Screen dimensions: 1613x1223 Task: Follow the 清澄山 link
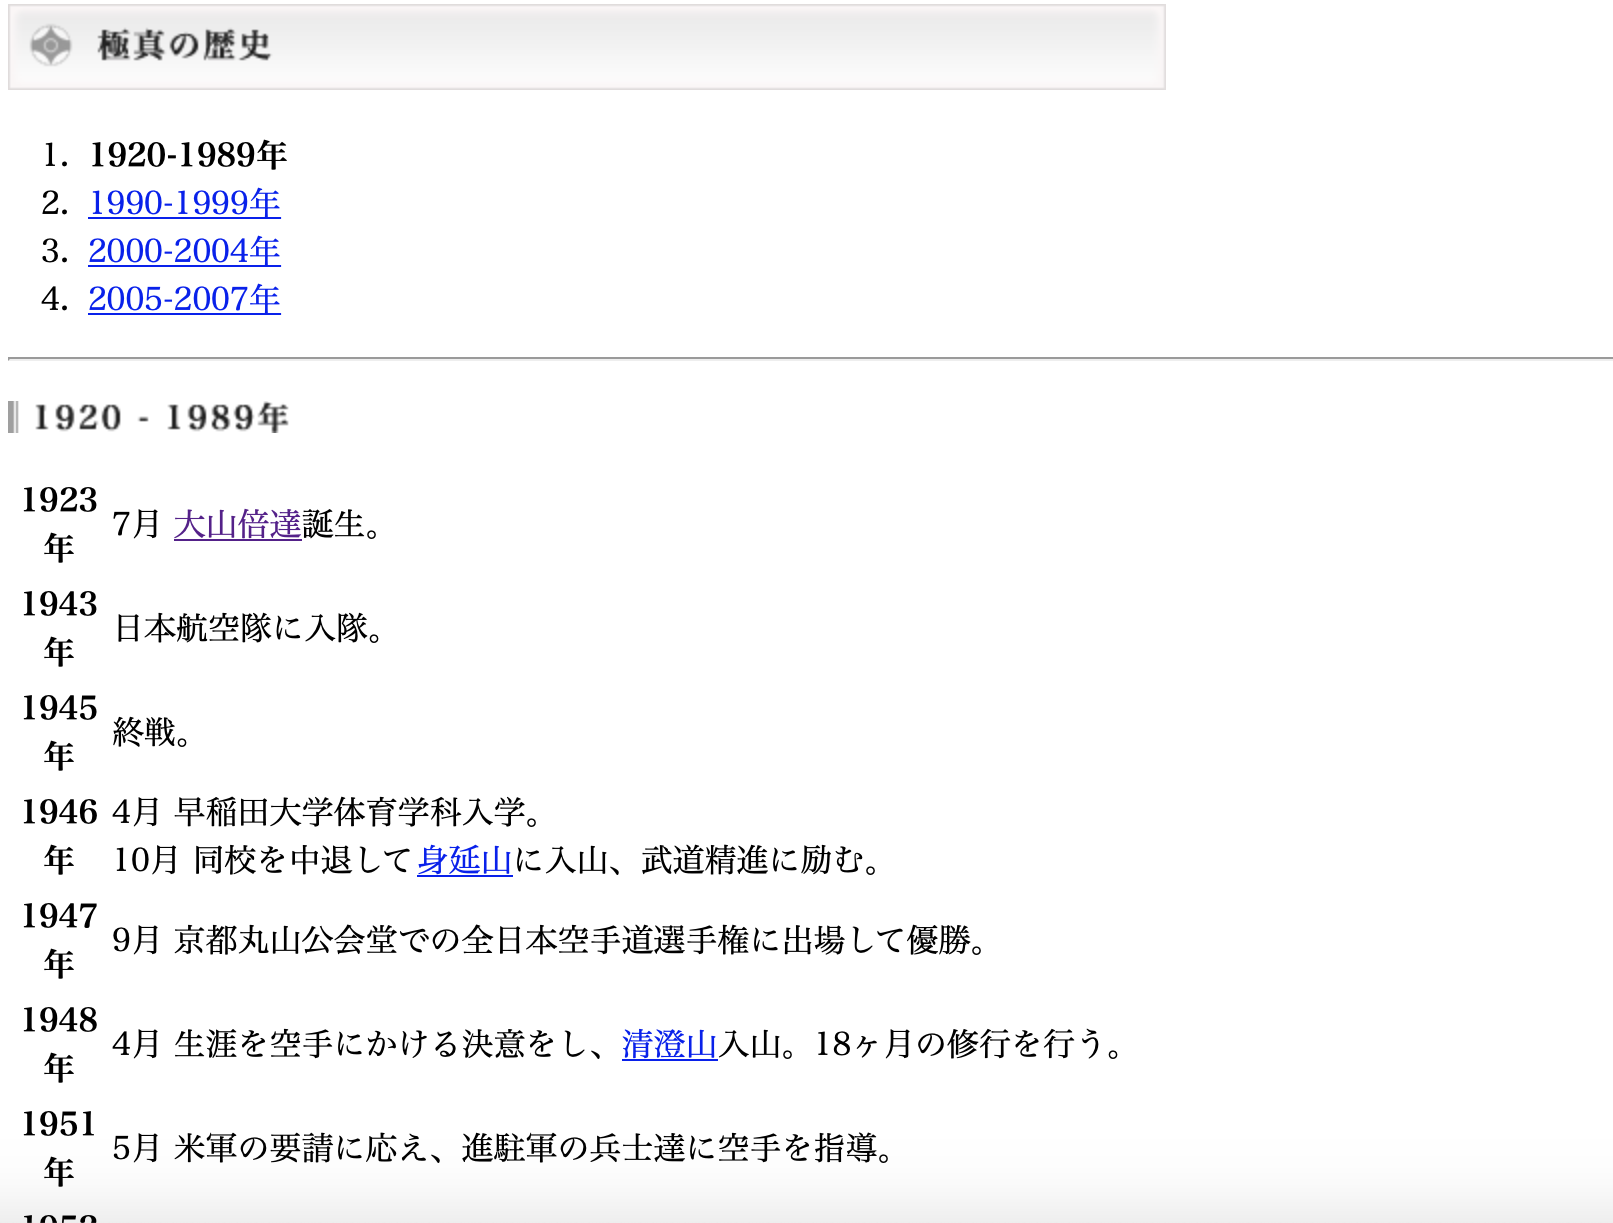pos(670,1044)
